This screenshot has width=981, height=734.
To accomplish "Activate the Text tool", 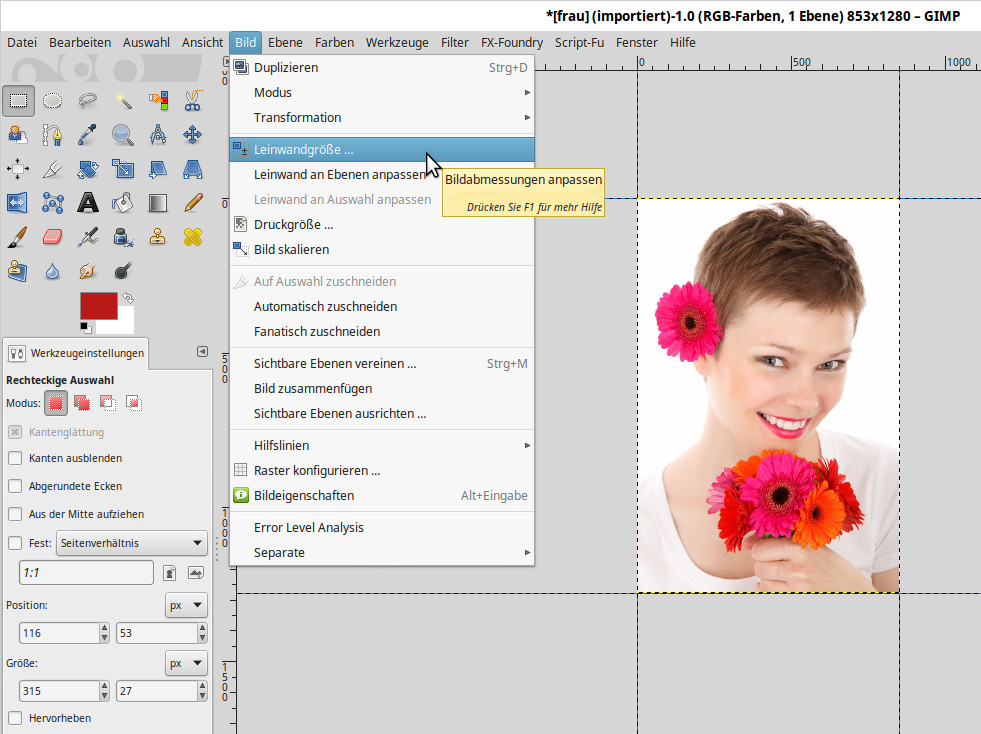I will [88, 203].
